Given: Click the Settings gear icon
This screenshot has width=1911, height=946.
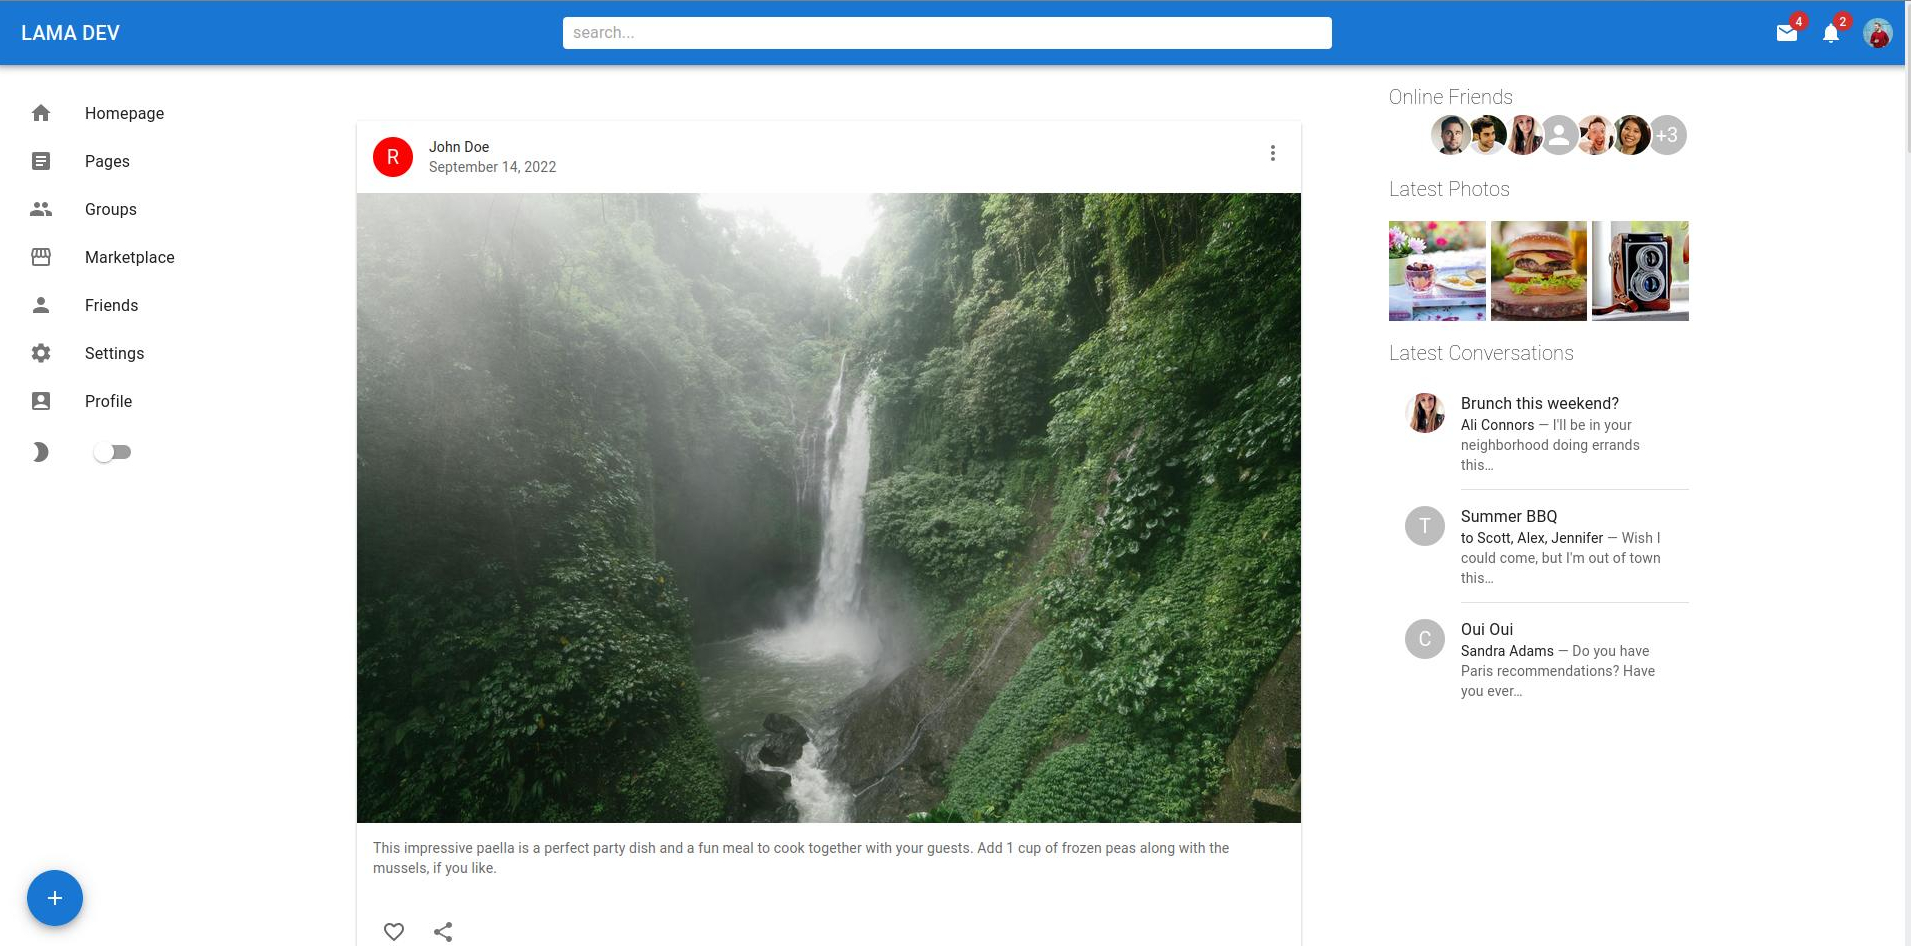Looking at the screenshot, I should 41,353.
